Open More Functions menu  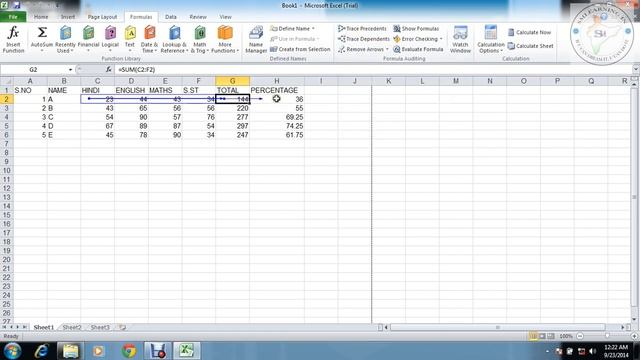225,39
